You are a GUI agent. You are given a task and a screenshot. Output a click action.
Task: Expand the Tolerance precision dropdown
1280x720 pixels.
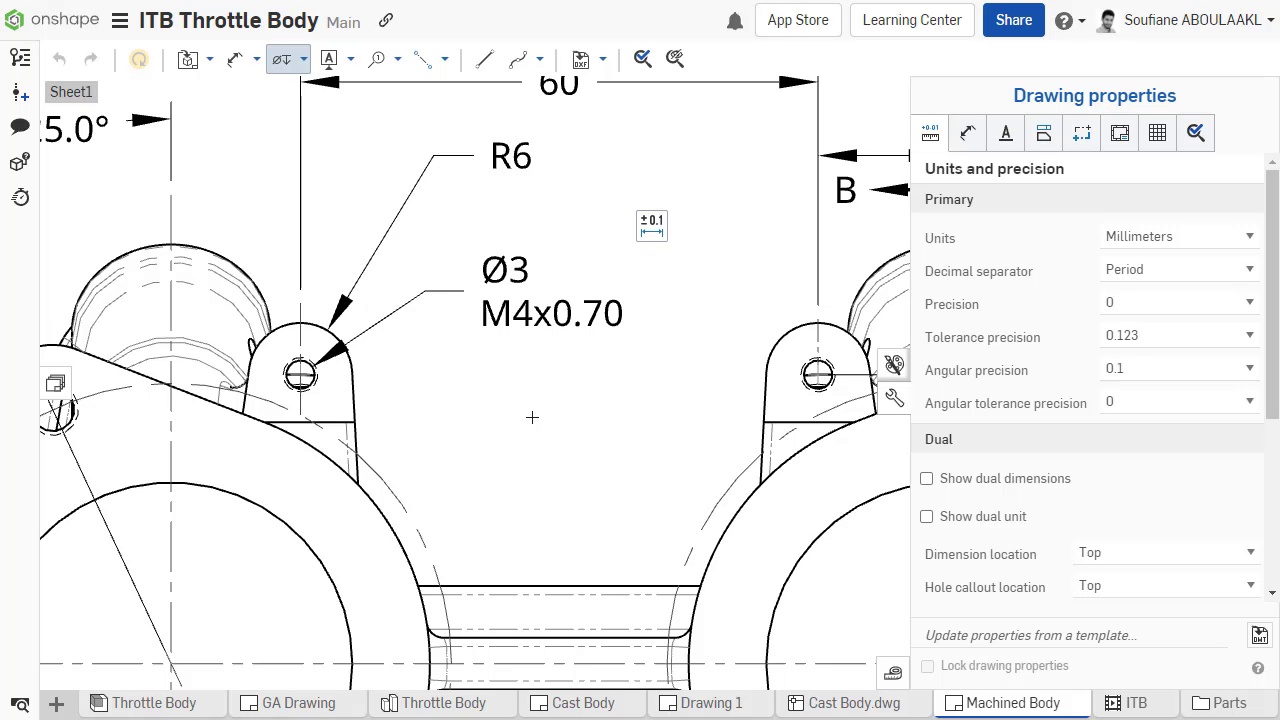tap(1179, 336)
